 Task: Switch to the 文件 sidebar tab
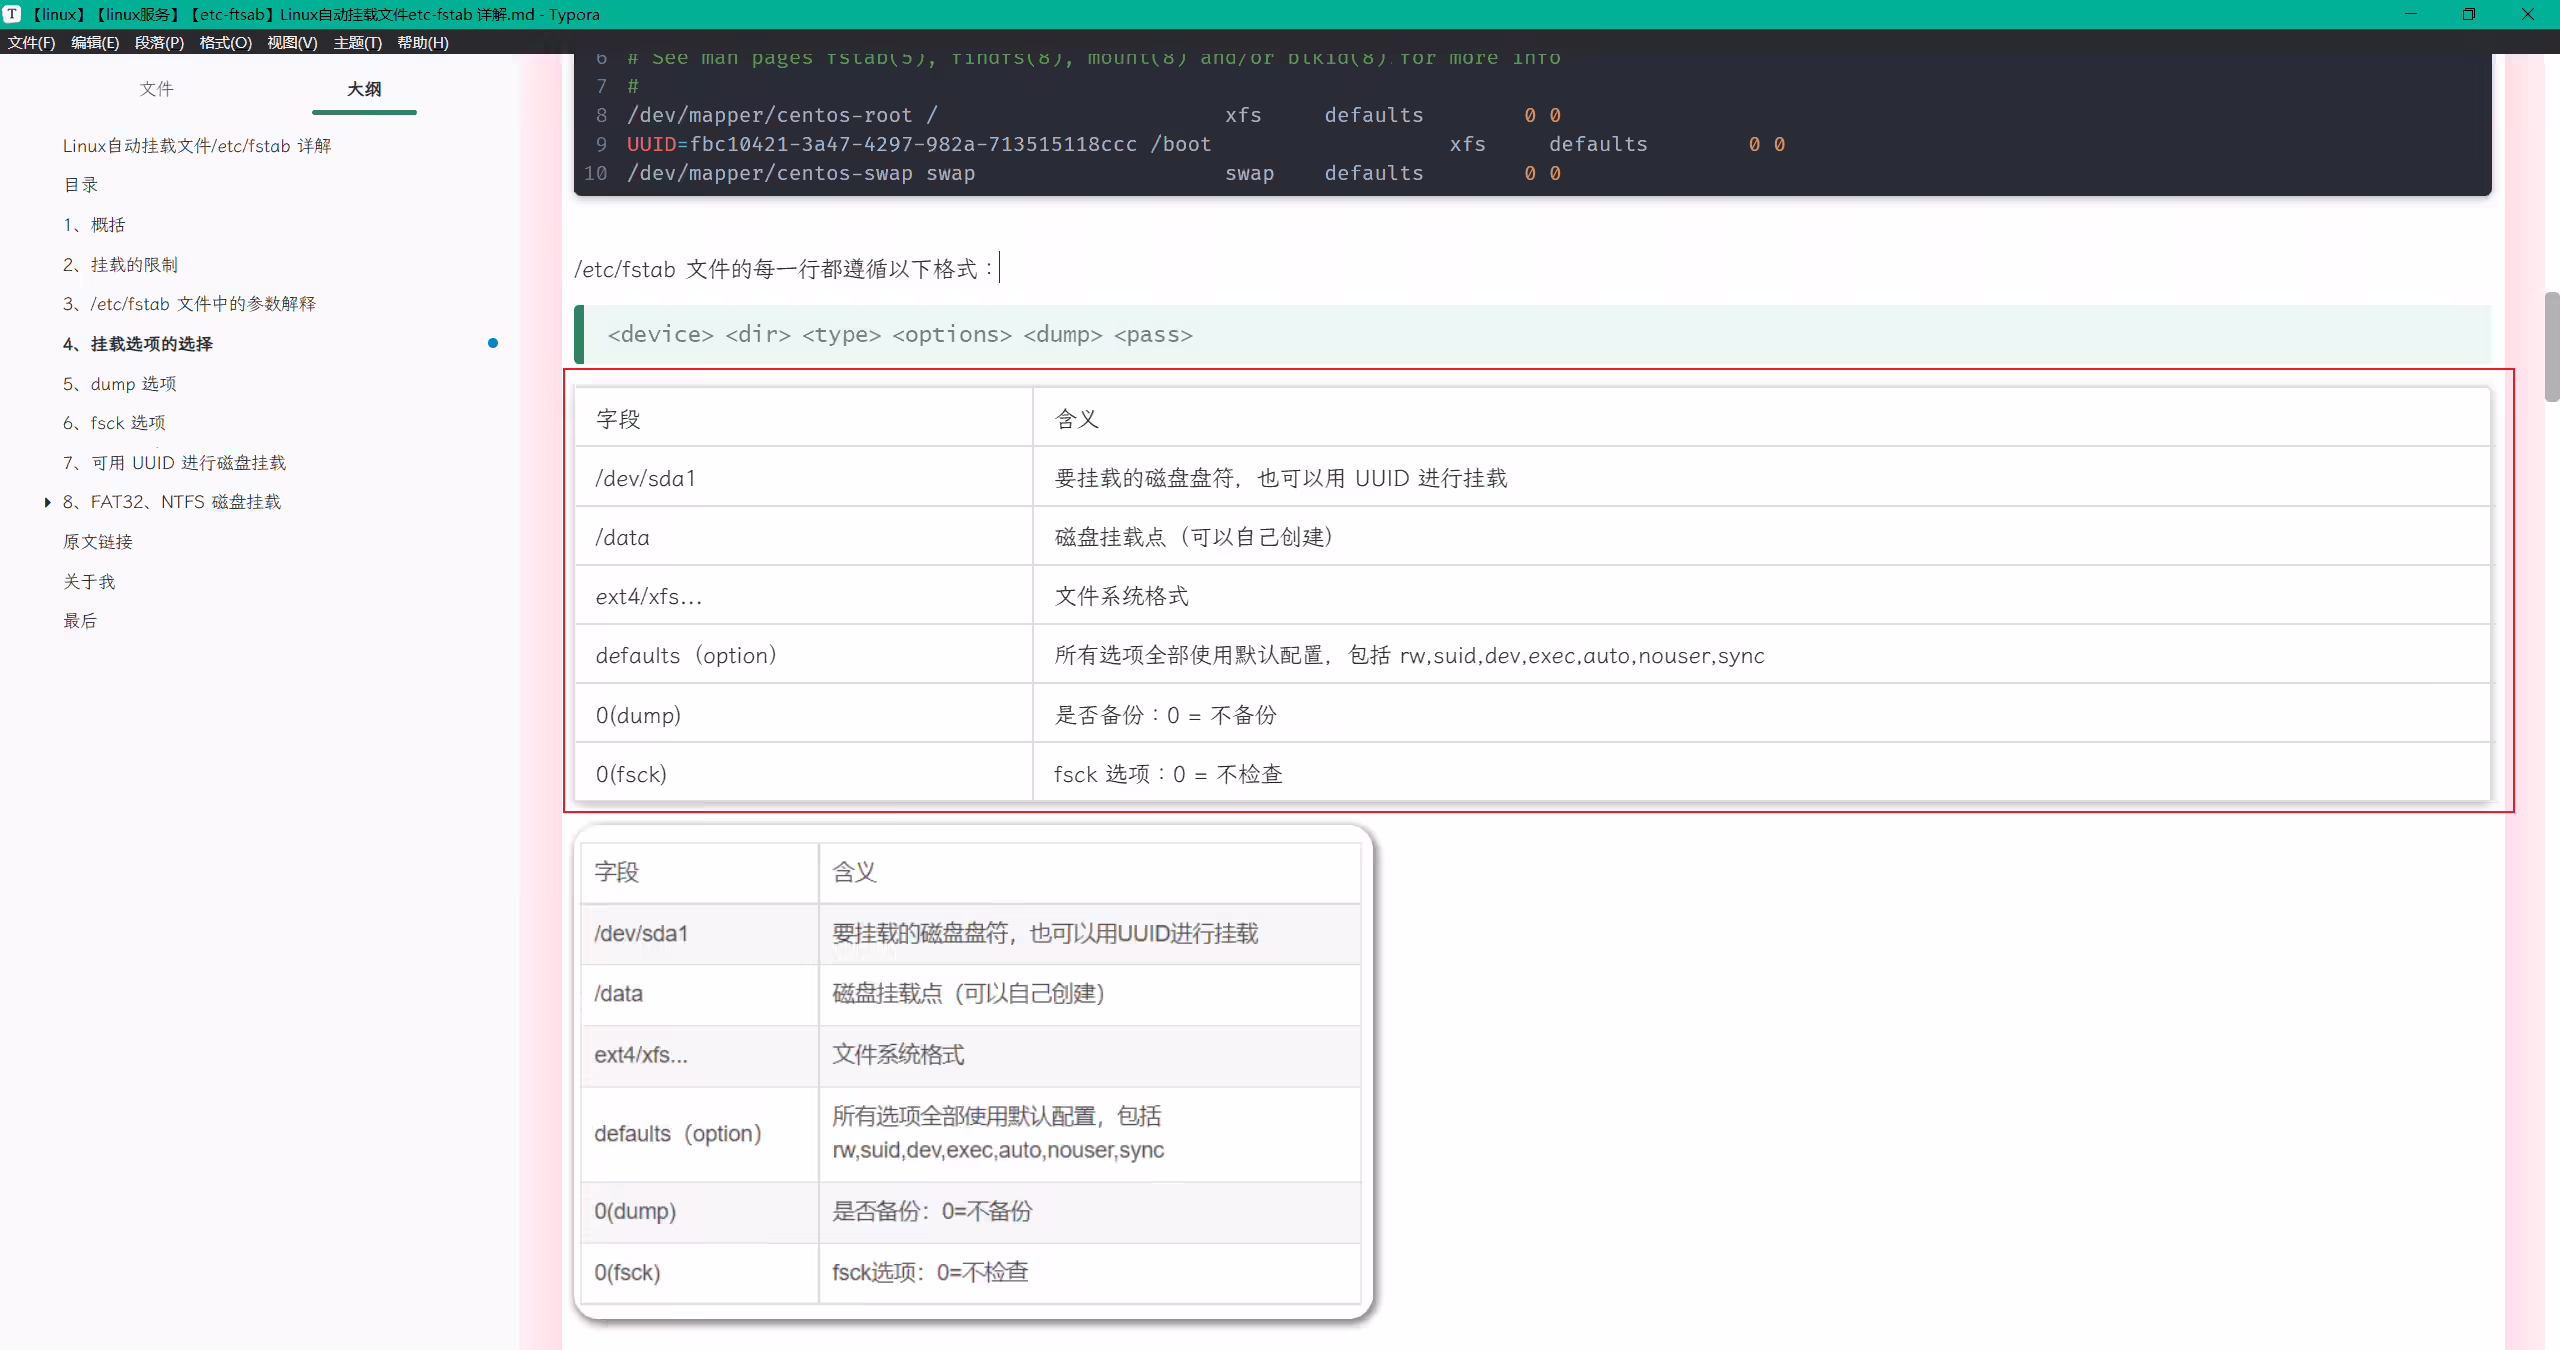click(156, 89)
